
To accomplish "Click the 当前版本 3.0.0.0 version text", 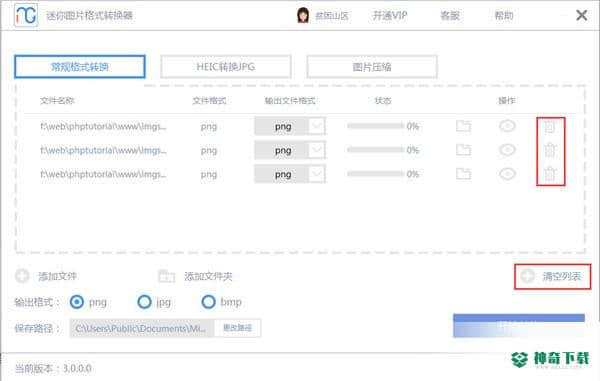I will (53, 368).
